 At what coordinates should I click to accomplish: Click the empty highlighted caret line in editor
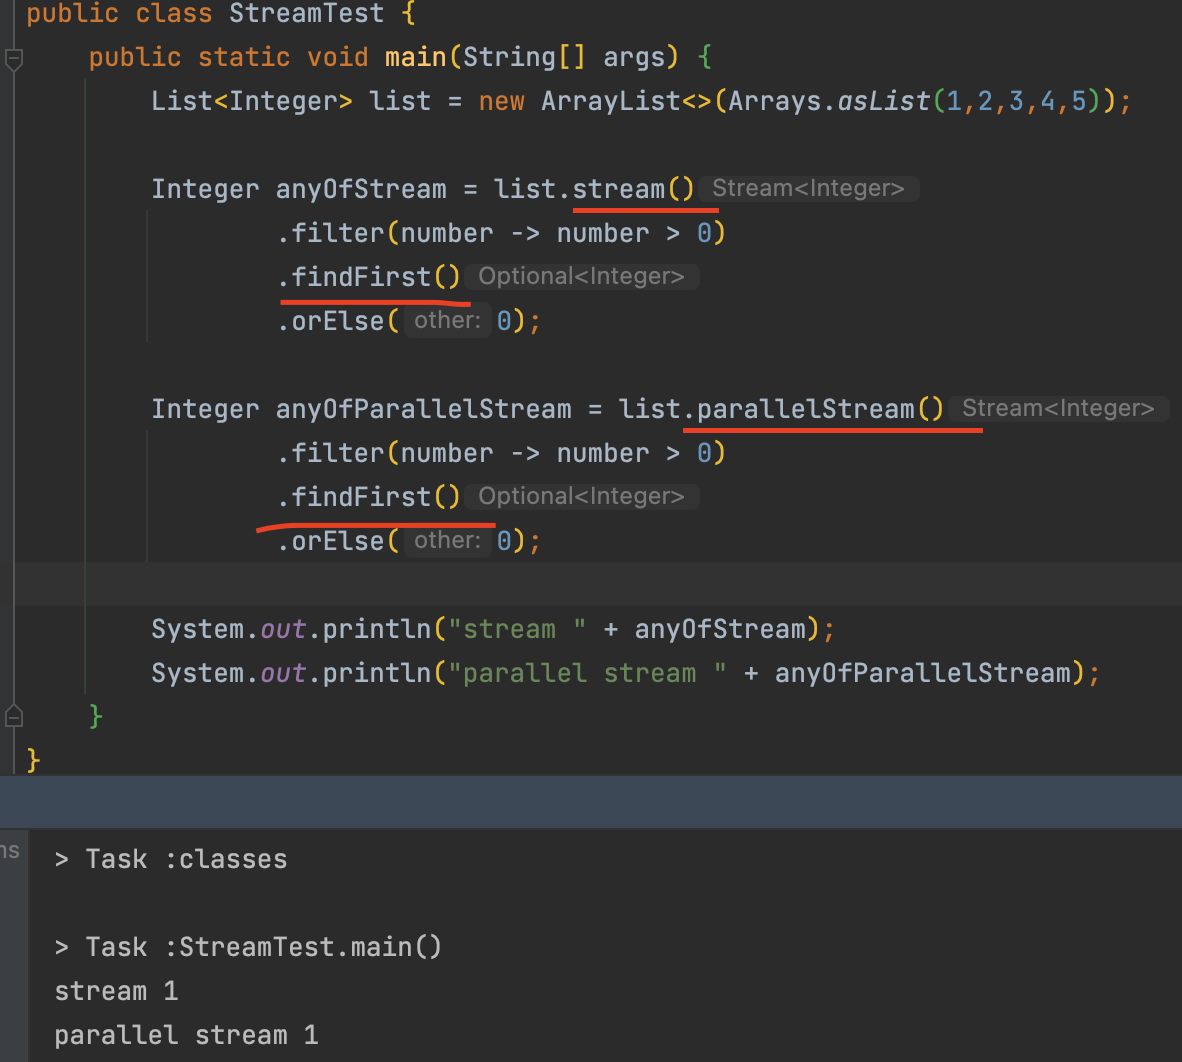pyautogui.click(x=598, y=584)
